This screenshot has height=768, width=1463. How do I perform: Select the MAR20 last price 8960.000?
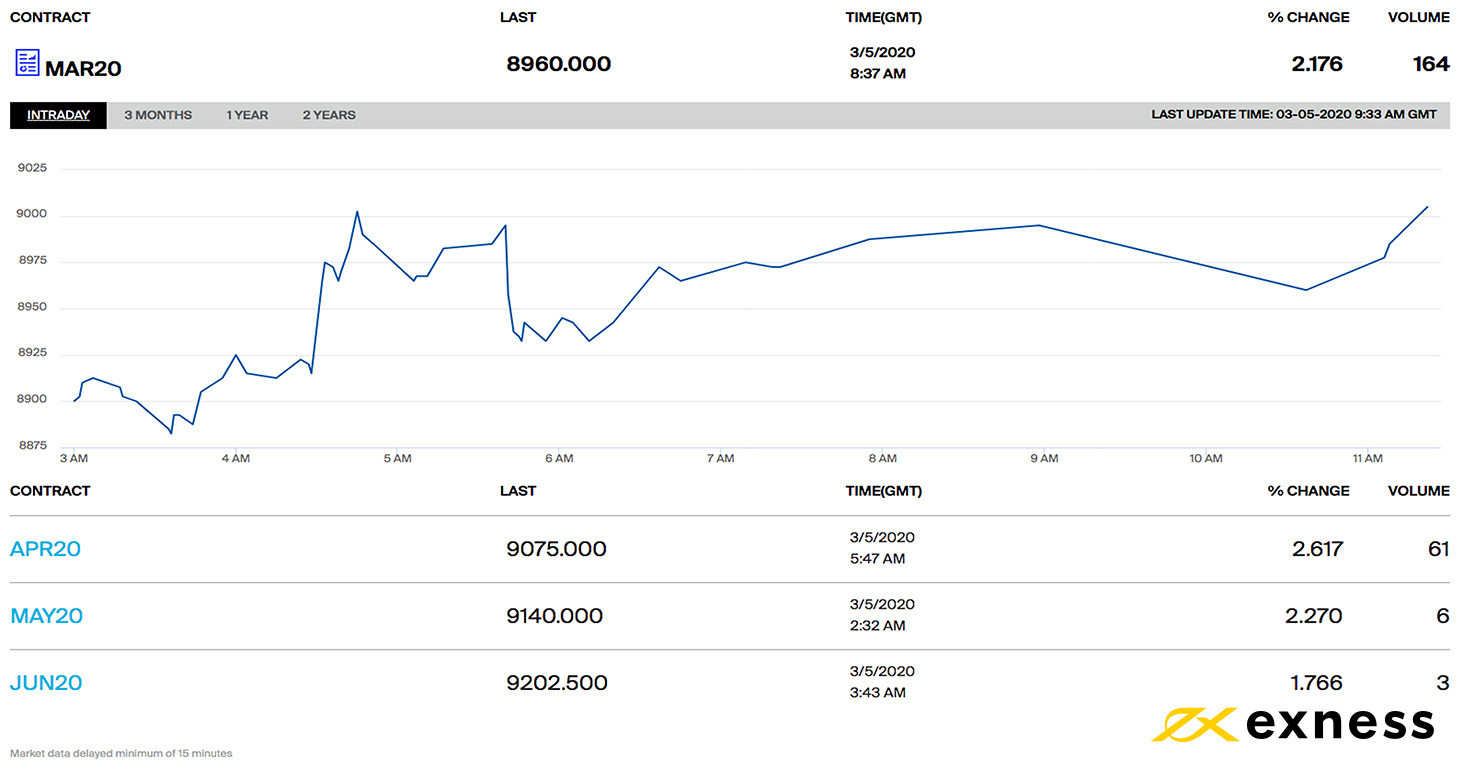[559, 64]
